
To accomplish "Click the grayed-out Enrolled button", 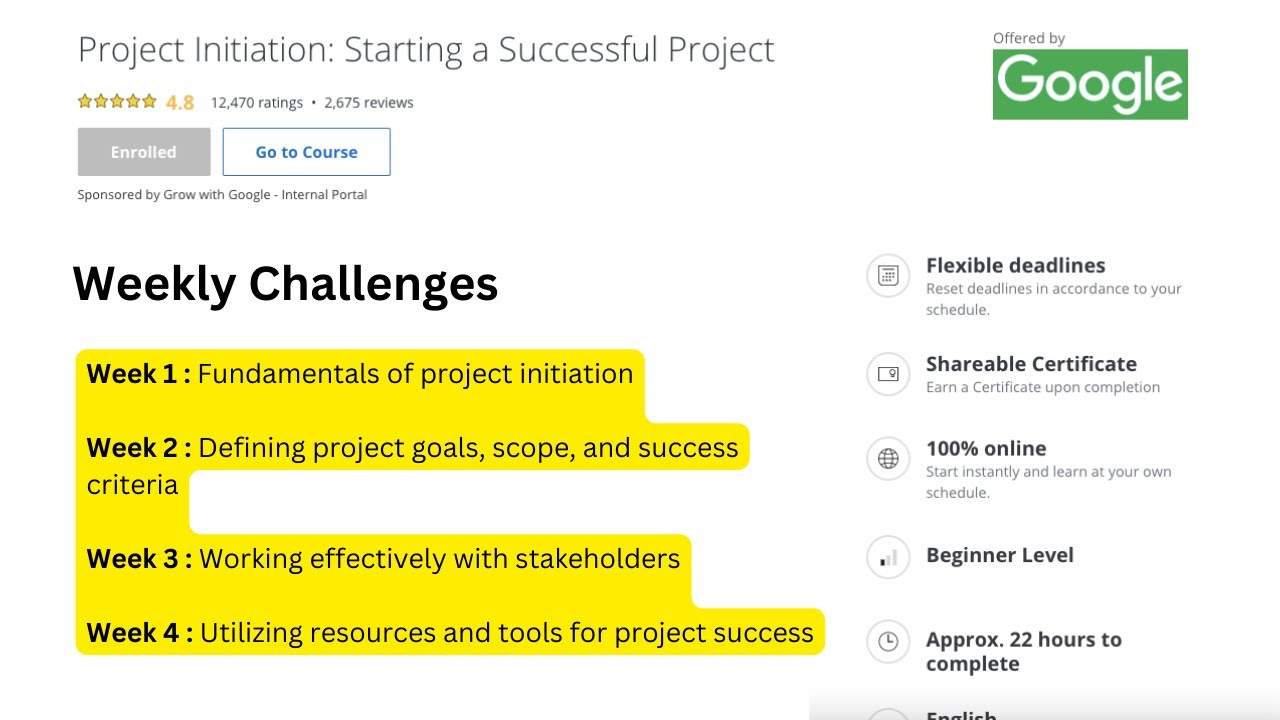I will (x=143, y=151).
